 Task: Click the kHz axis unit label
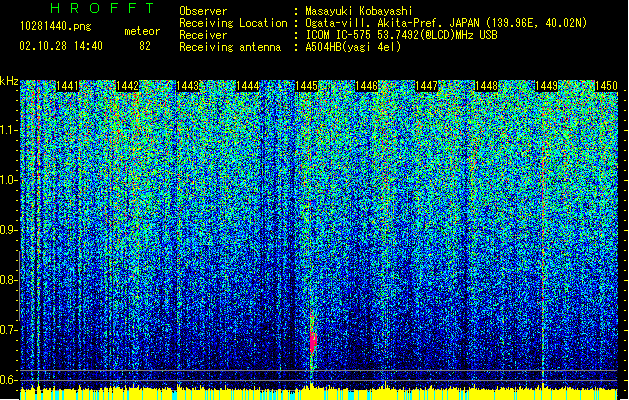click(9, 81)
